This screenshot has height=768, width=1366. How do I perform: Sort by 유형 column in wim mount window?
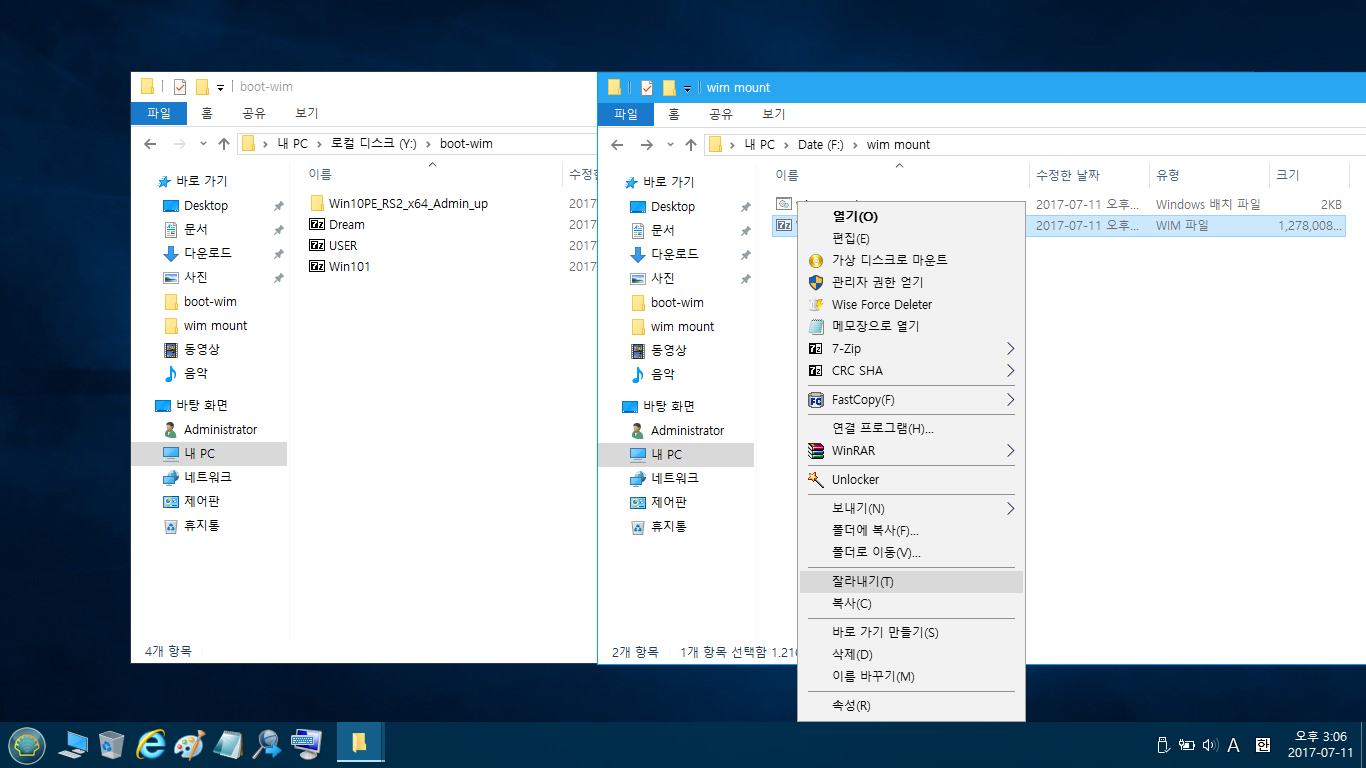click(x=1209, y=175)
